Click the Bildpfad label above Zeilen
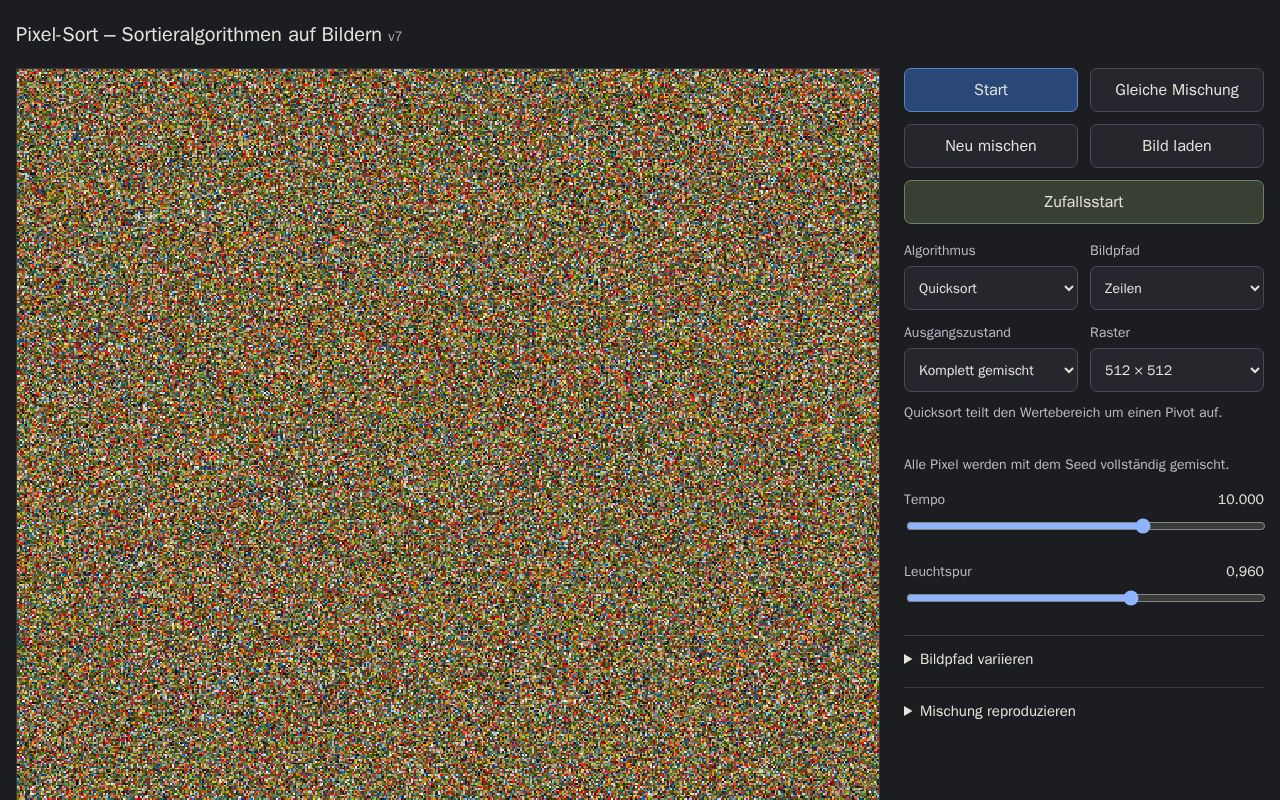Screen dimensions: 1280x800 point(1115,250)
